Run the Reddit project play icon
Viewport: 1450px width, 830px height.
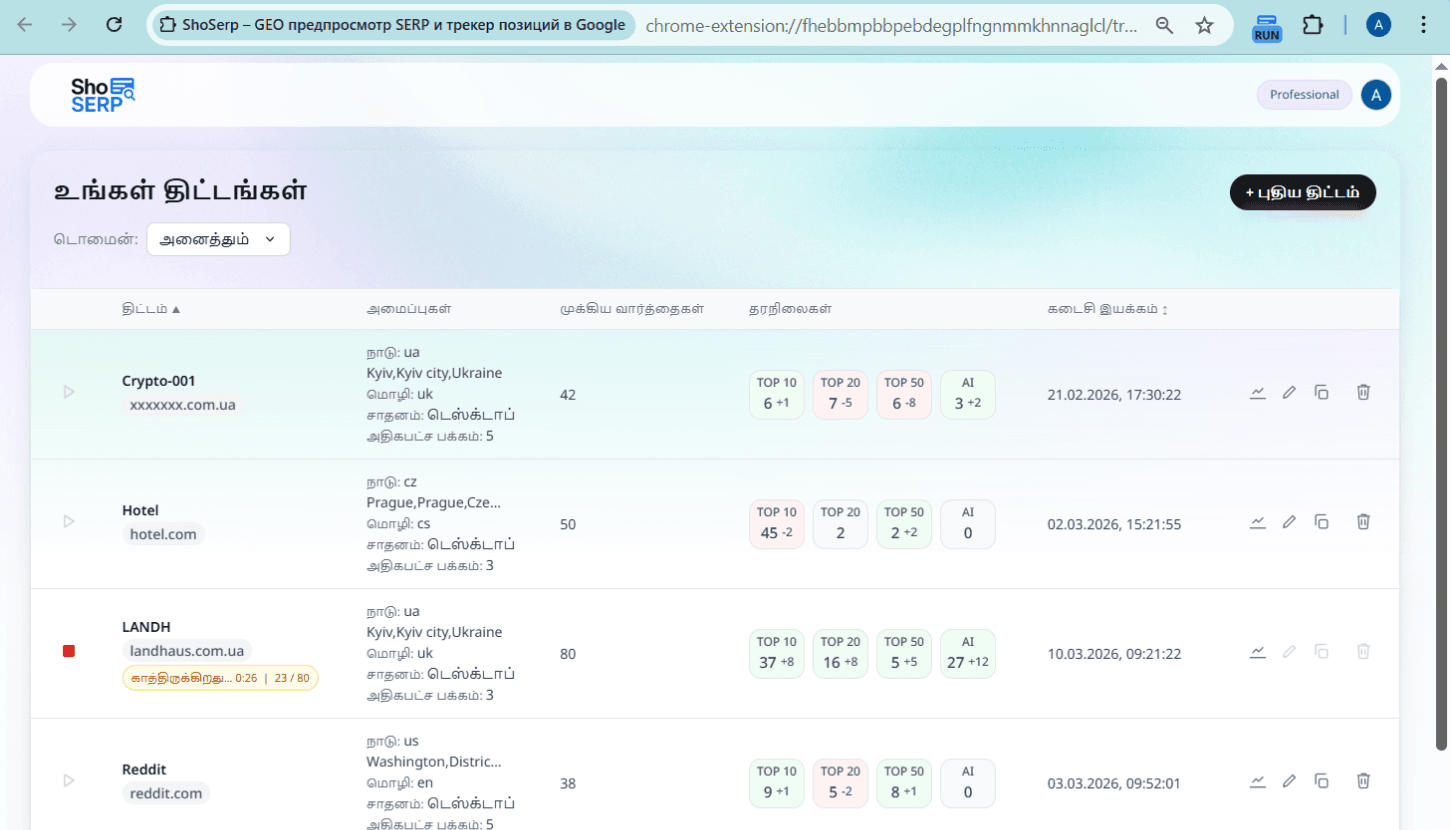pyautogui.click(x=69, y=780)
